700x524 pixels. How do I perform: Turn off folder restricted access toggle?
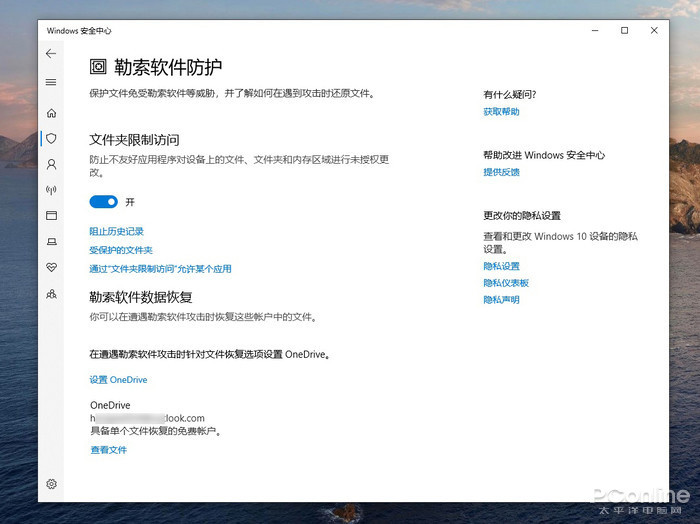pos(104,202)
